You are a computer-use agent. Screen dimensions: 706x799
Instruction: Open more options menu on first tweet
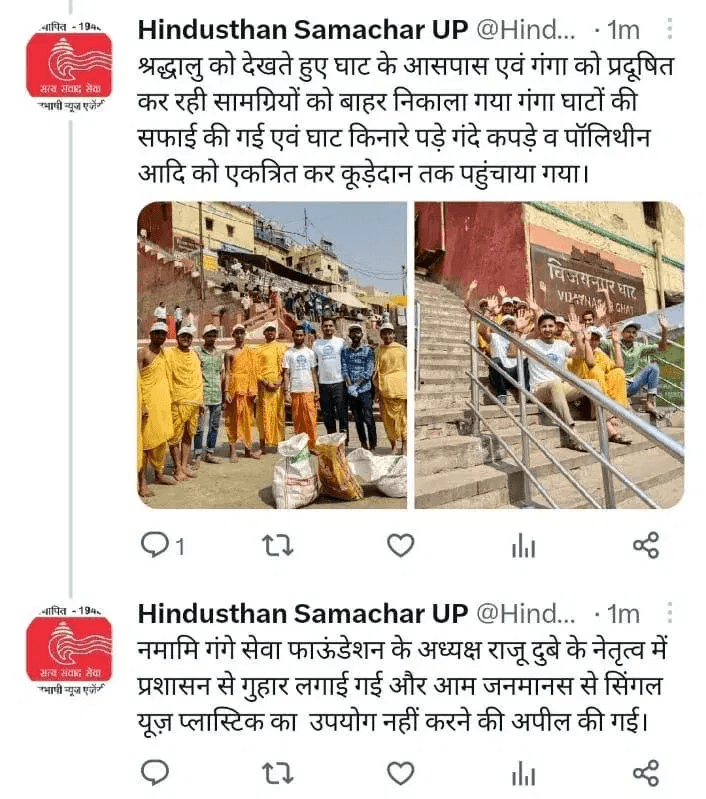[x=670, y=29]
